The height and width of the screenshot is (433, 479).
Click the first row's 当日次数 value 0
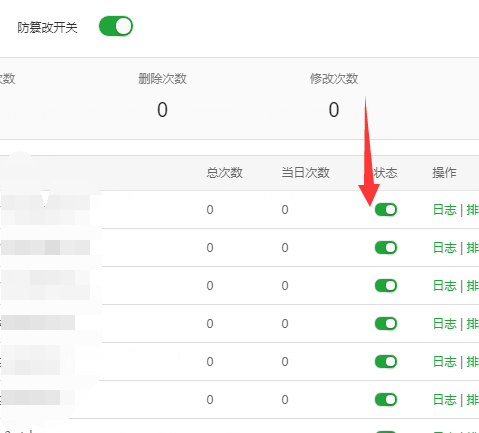pos(285,210)
